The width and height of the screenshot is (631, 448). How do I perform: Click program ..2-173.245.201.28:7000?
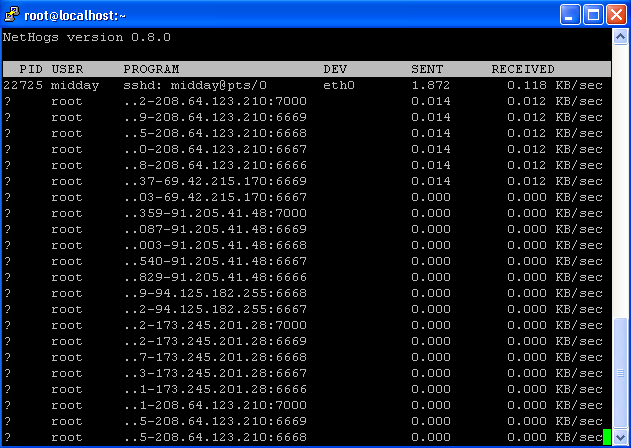click(x=215, y=325)
